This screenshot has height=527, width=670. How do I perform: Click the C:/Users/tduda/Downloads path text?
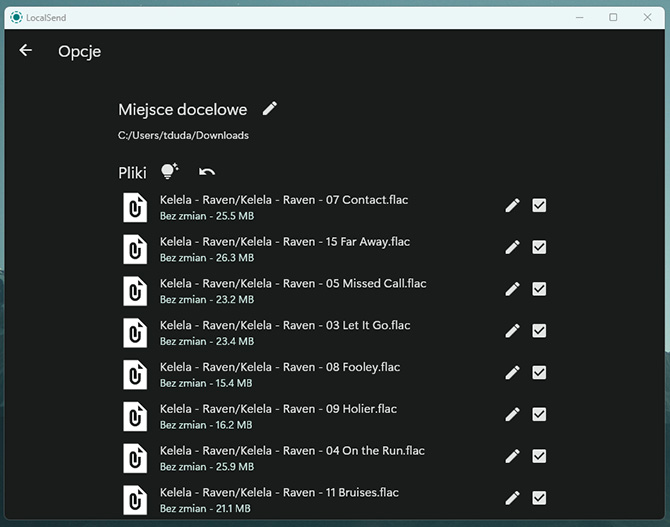click(x=183, y=135)
